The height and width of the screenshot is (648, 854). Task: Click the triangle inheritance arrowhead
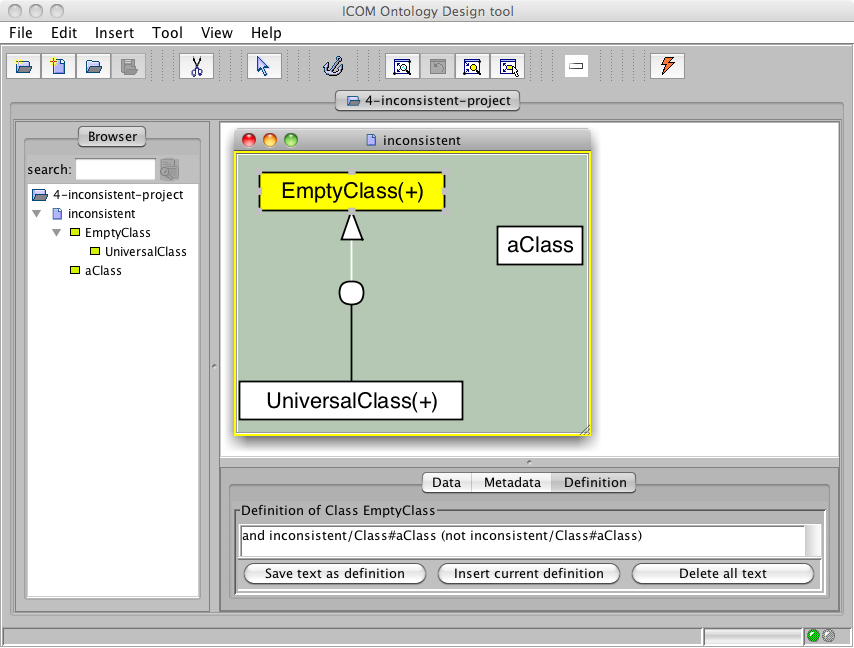tap(352, 227)
